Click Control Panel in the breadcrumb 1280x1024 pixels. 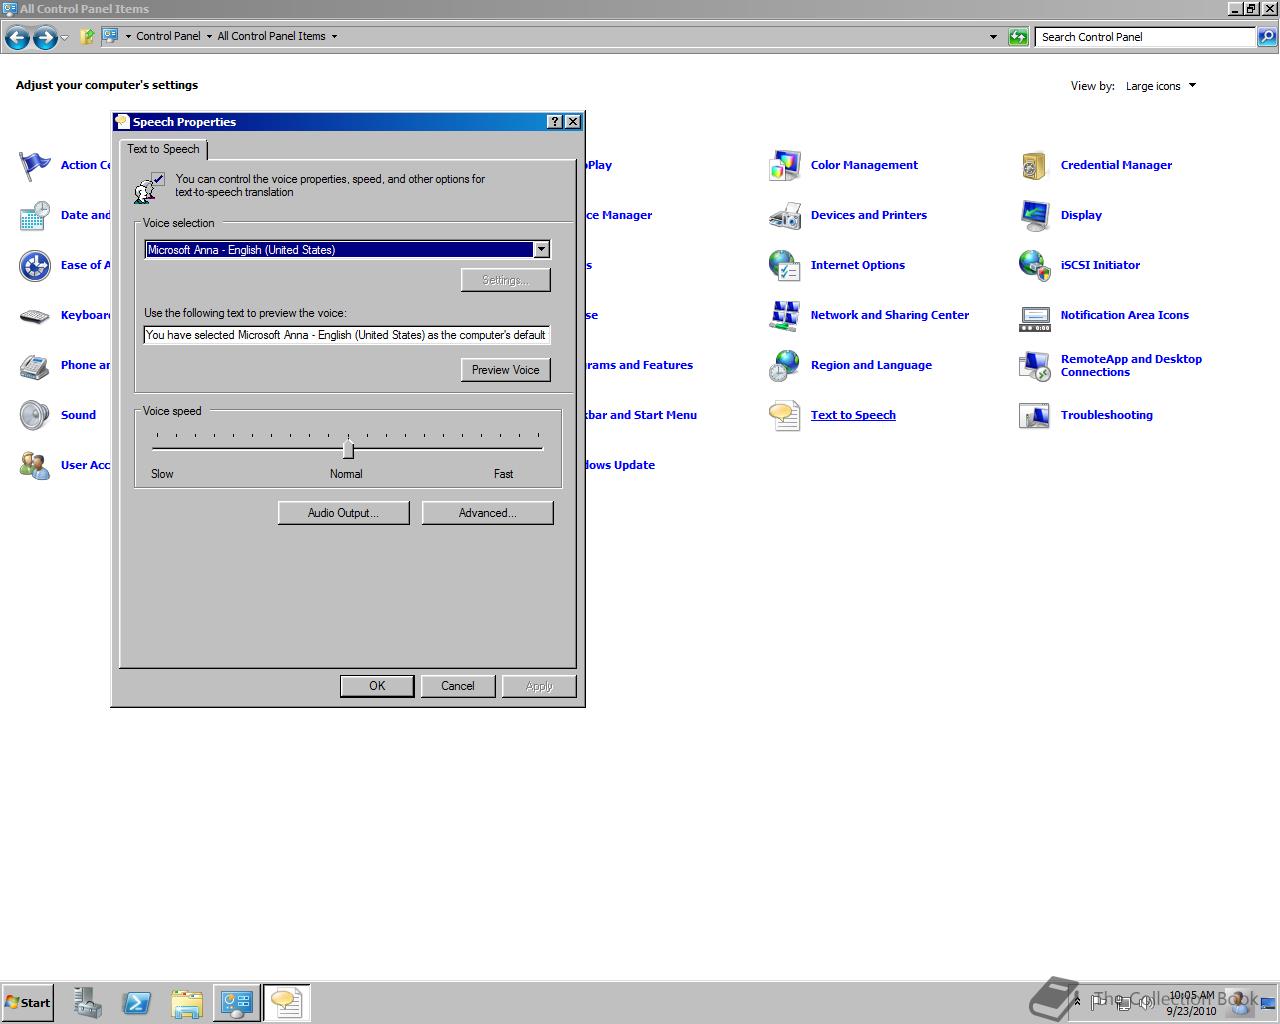[168, 36]
